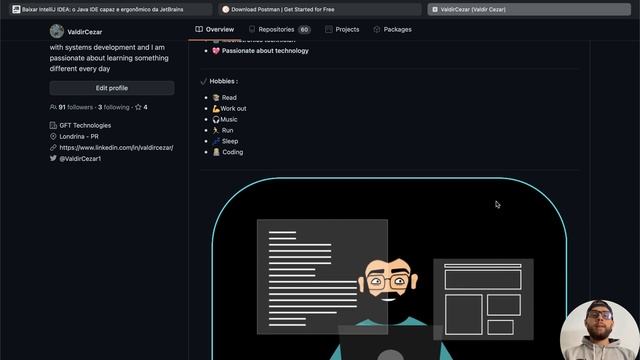Click the ValdirCezar profile avatar
Image resolution: width=640 pixels, height=360 pixels.
[57, 31]
